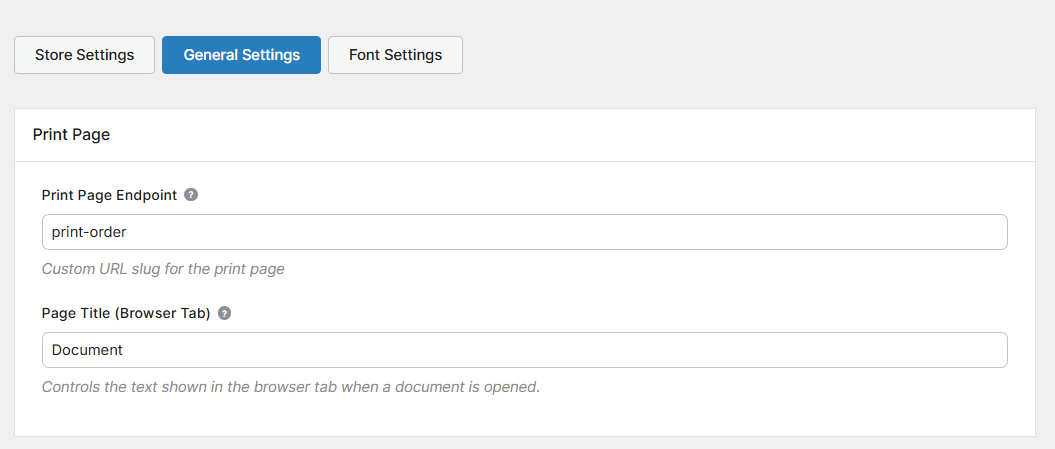Select the General Settings tab
Image resolution: width=1055 pixels, height=449 pixels.
241,55
